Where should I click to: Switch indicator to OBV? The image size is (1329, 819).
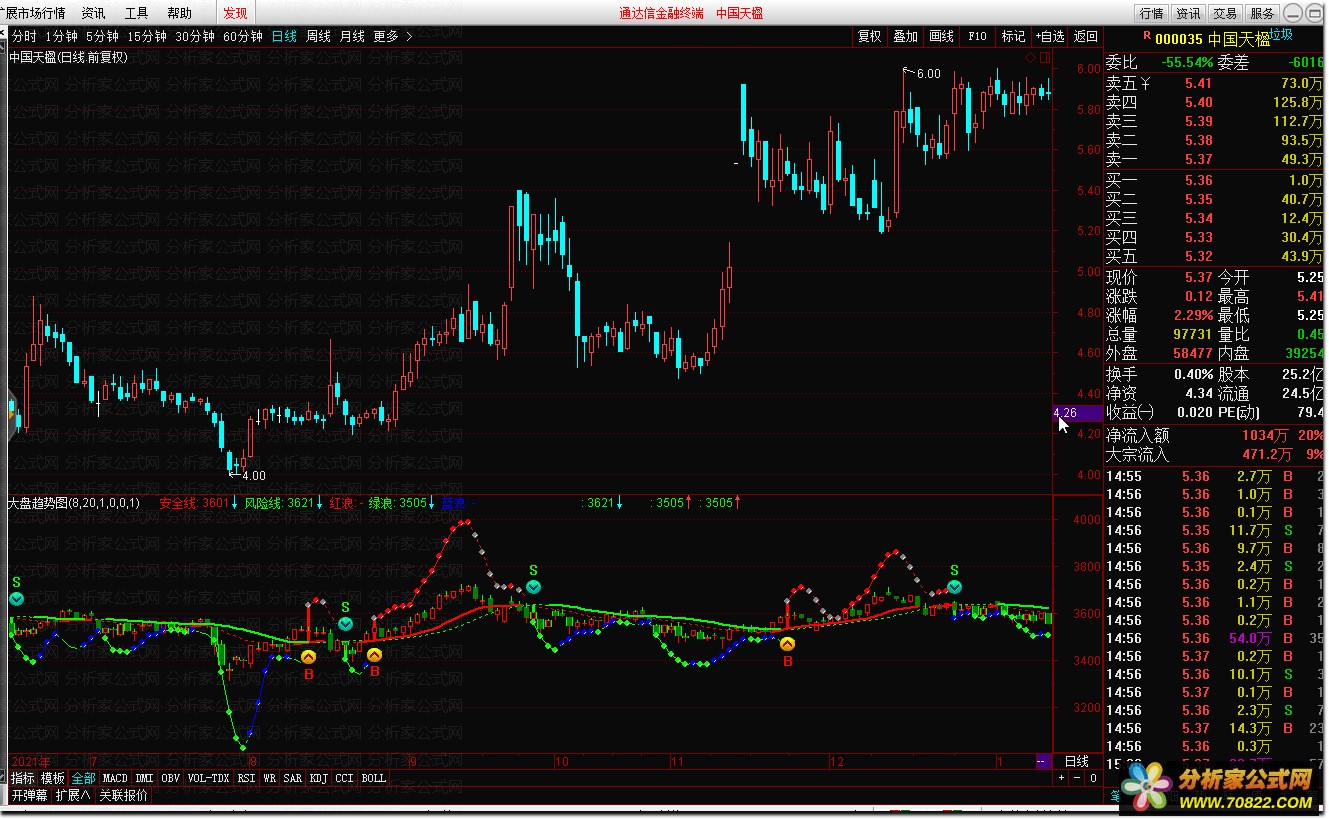[x=171, y=778]
